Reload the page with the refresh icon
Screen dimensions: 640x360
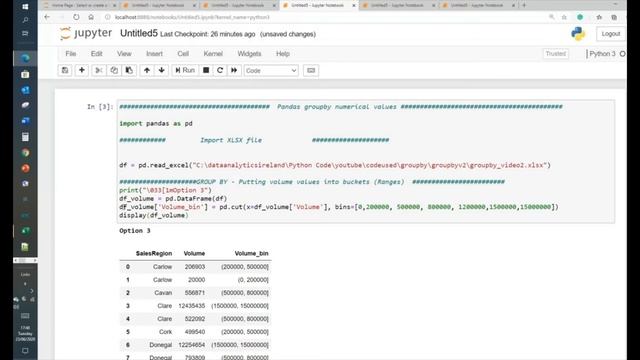click(76, 17)
